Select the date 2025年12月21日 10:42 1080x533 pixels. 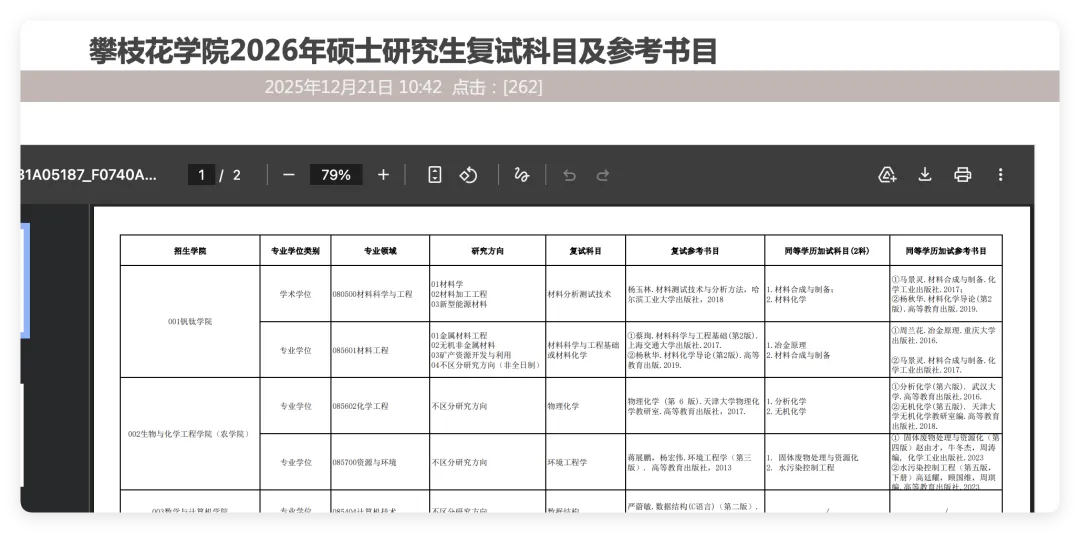click(x=353, y=87)
